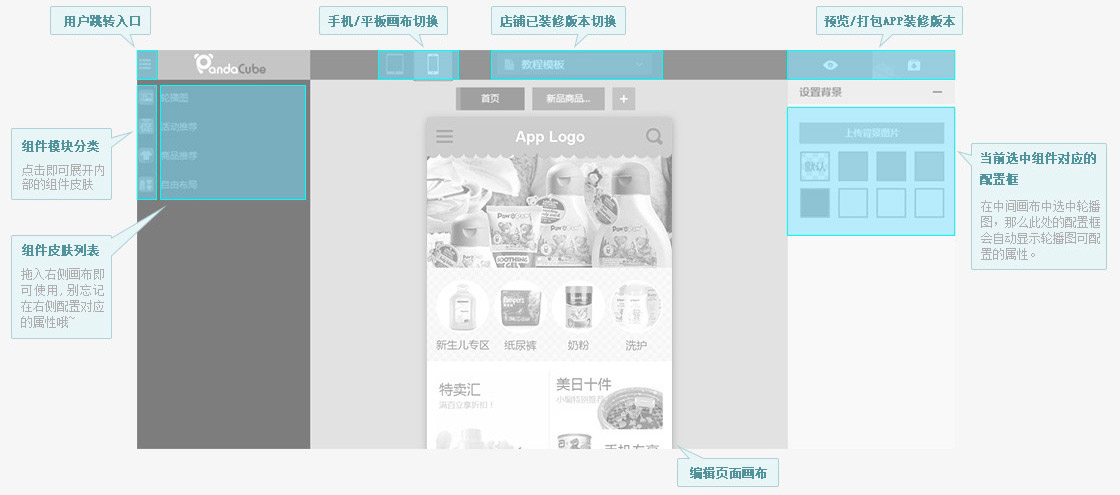Select the 轮播图 category icon in sidebar
Screen dimensions: 1120x495
click(x=146, y=98)
